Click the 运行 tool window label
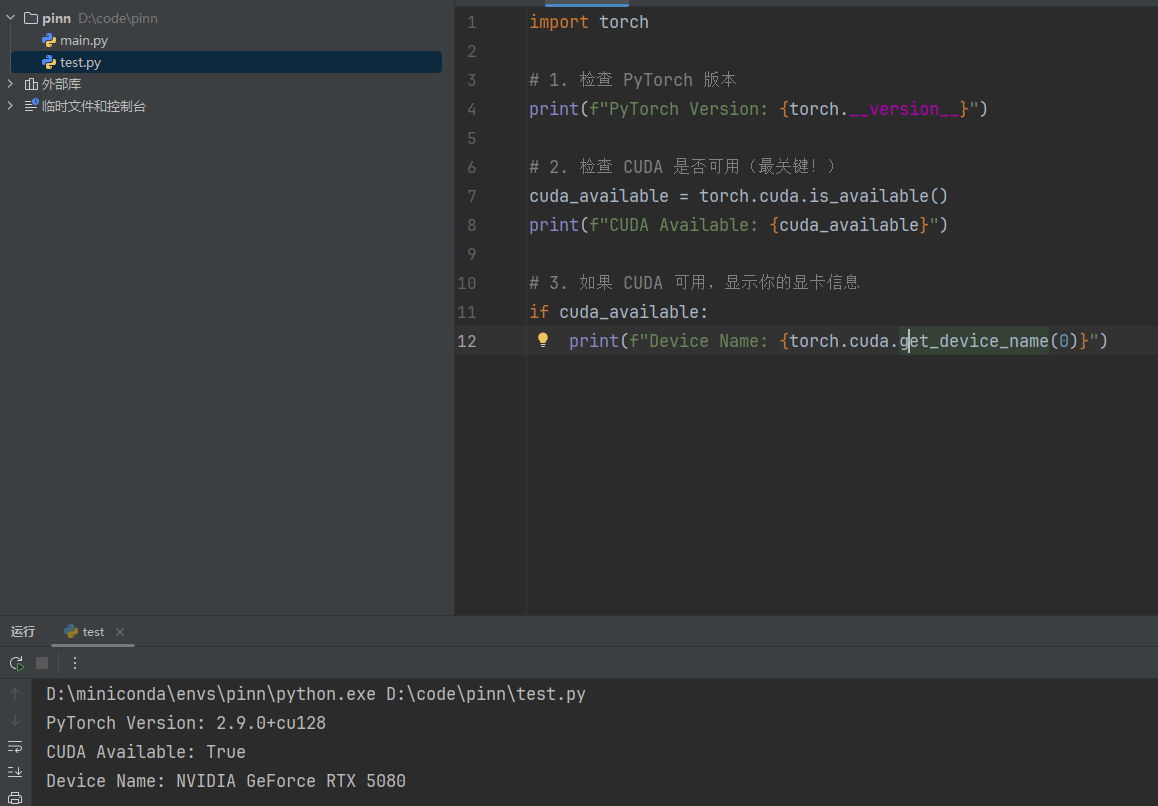This screenshot has width=1158, height=806. (x=23, y=632)
